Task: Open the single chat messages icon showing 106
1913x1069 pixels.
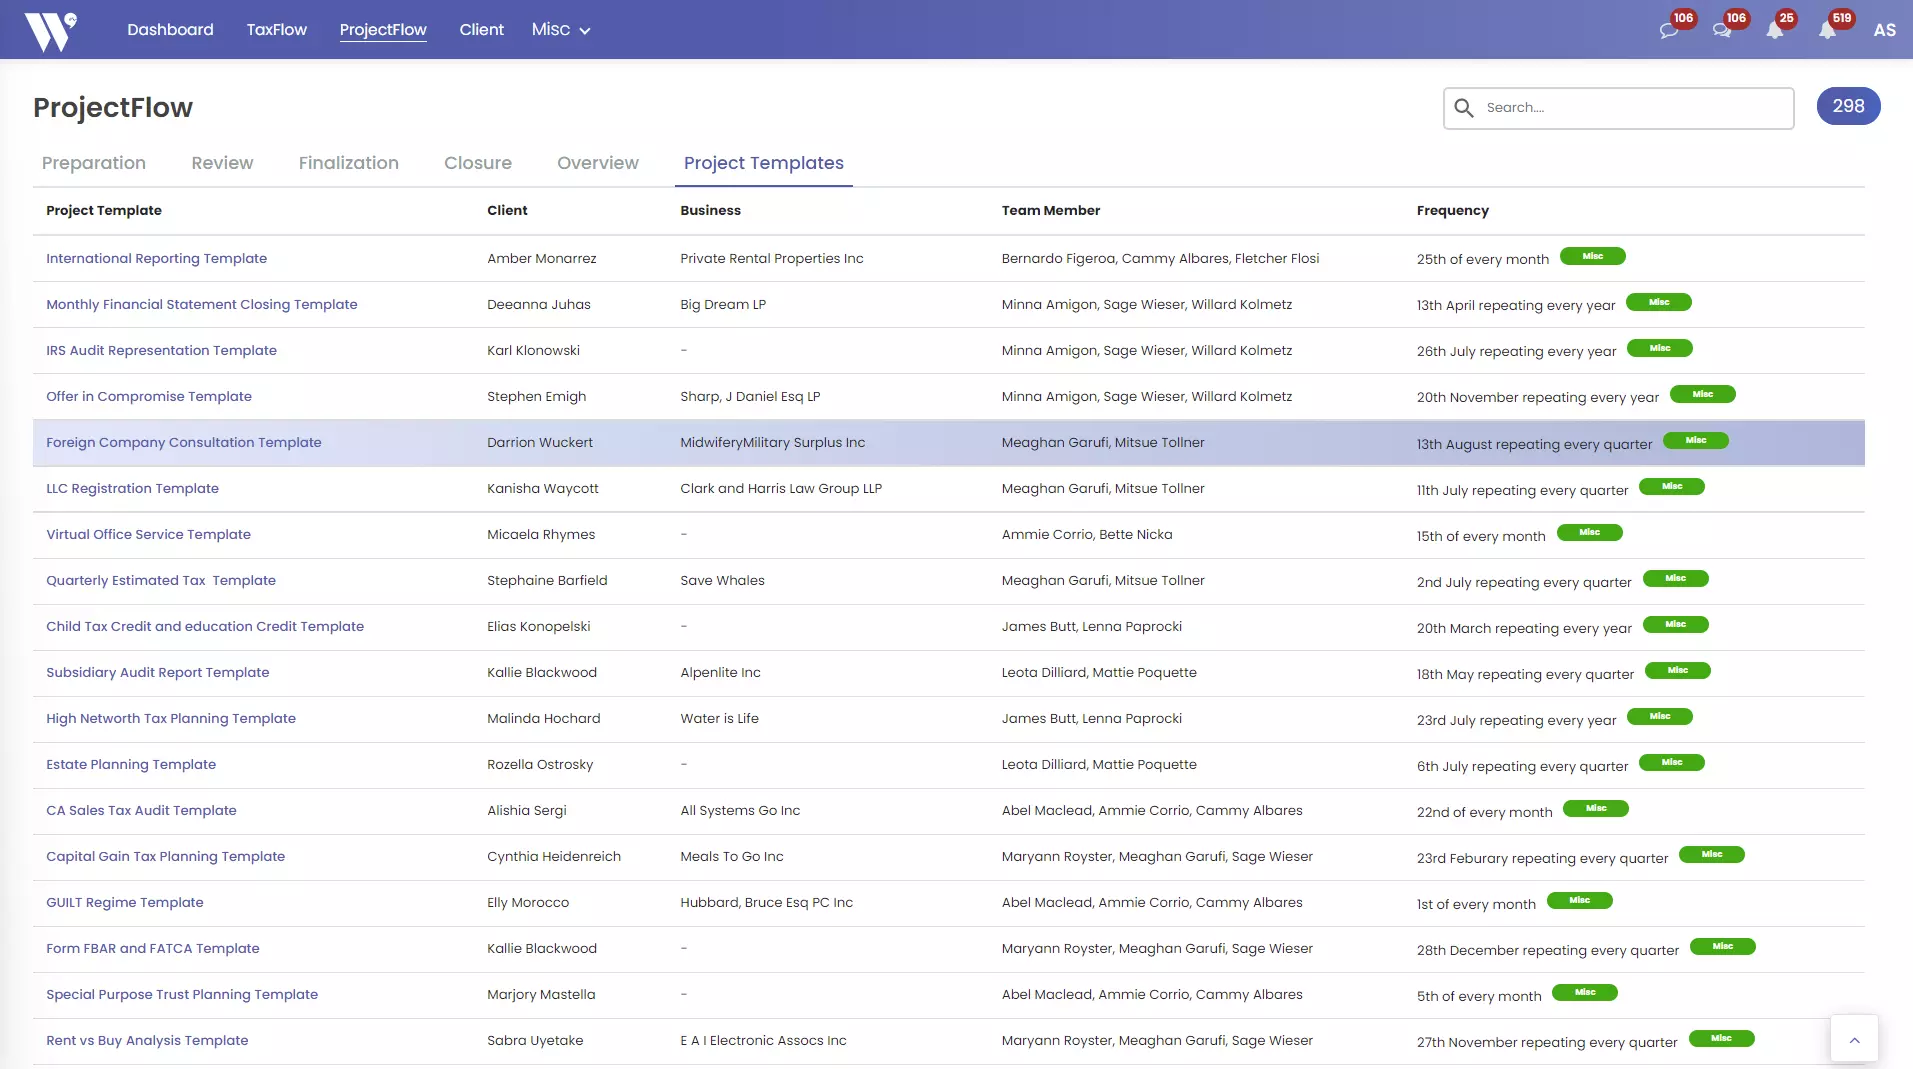Action: pyautogui.click(x=1668, y=29)
